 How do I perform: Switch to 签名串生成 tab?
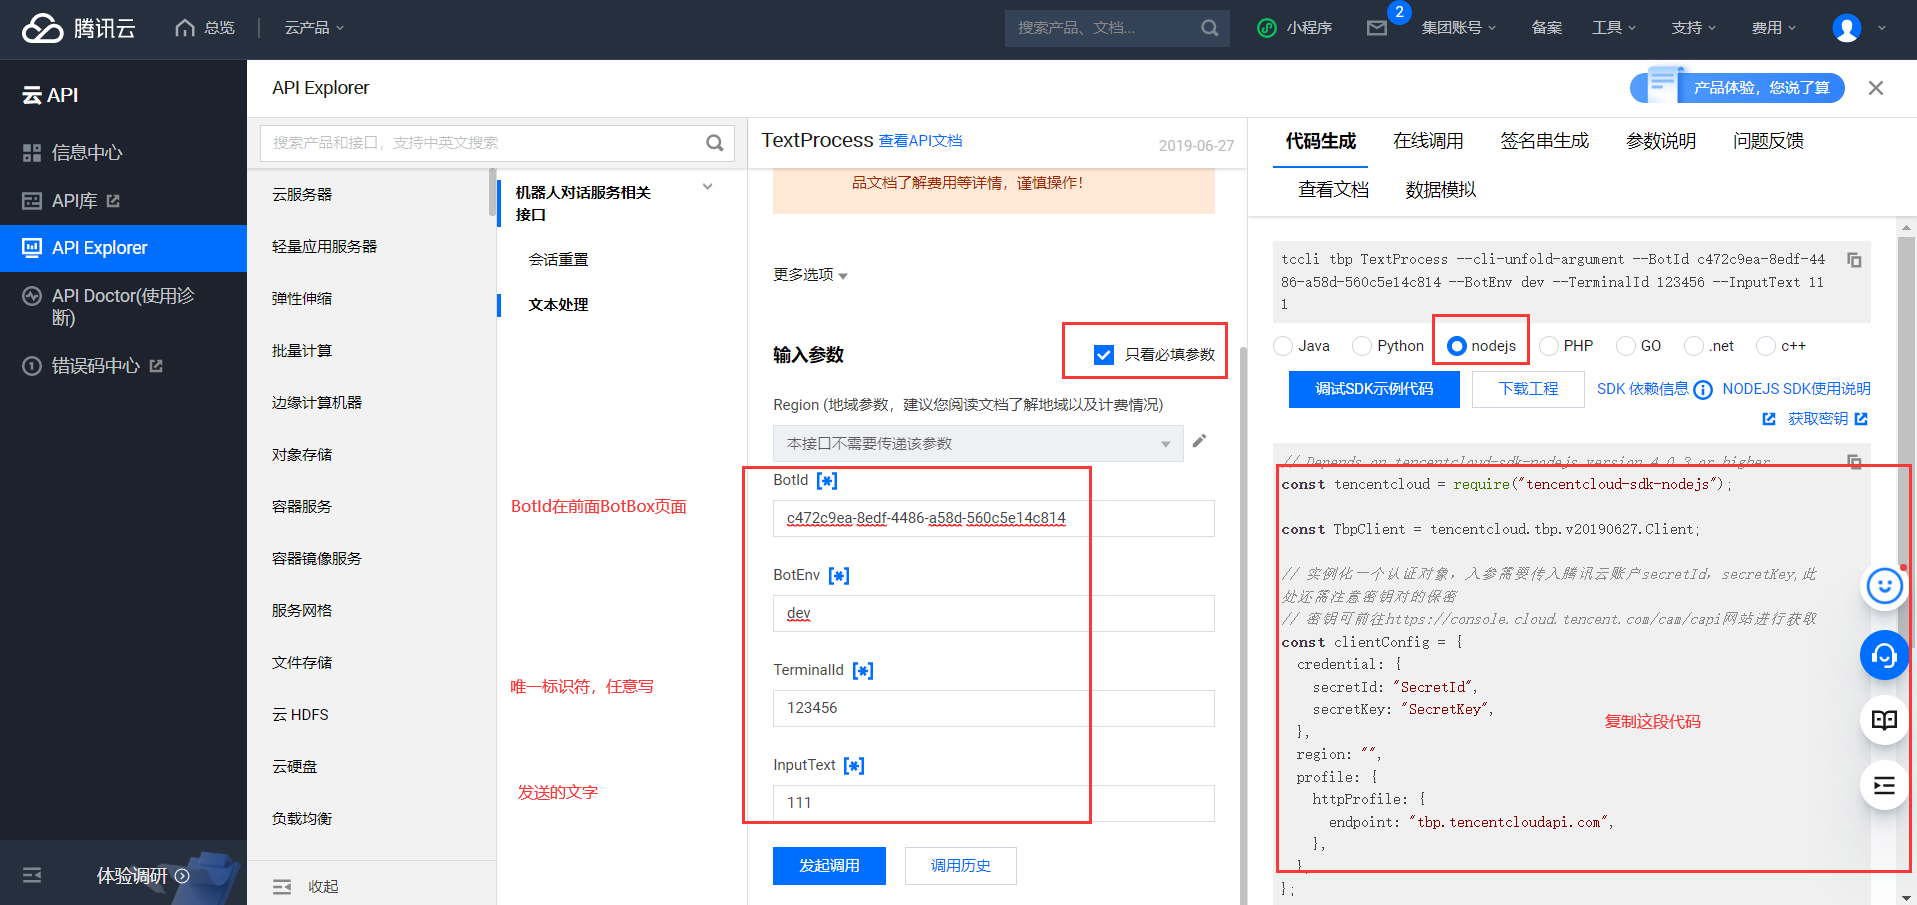pos(1545,142)
